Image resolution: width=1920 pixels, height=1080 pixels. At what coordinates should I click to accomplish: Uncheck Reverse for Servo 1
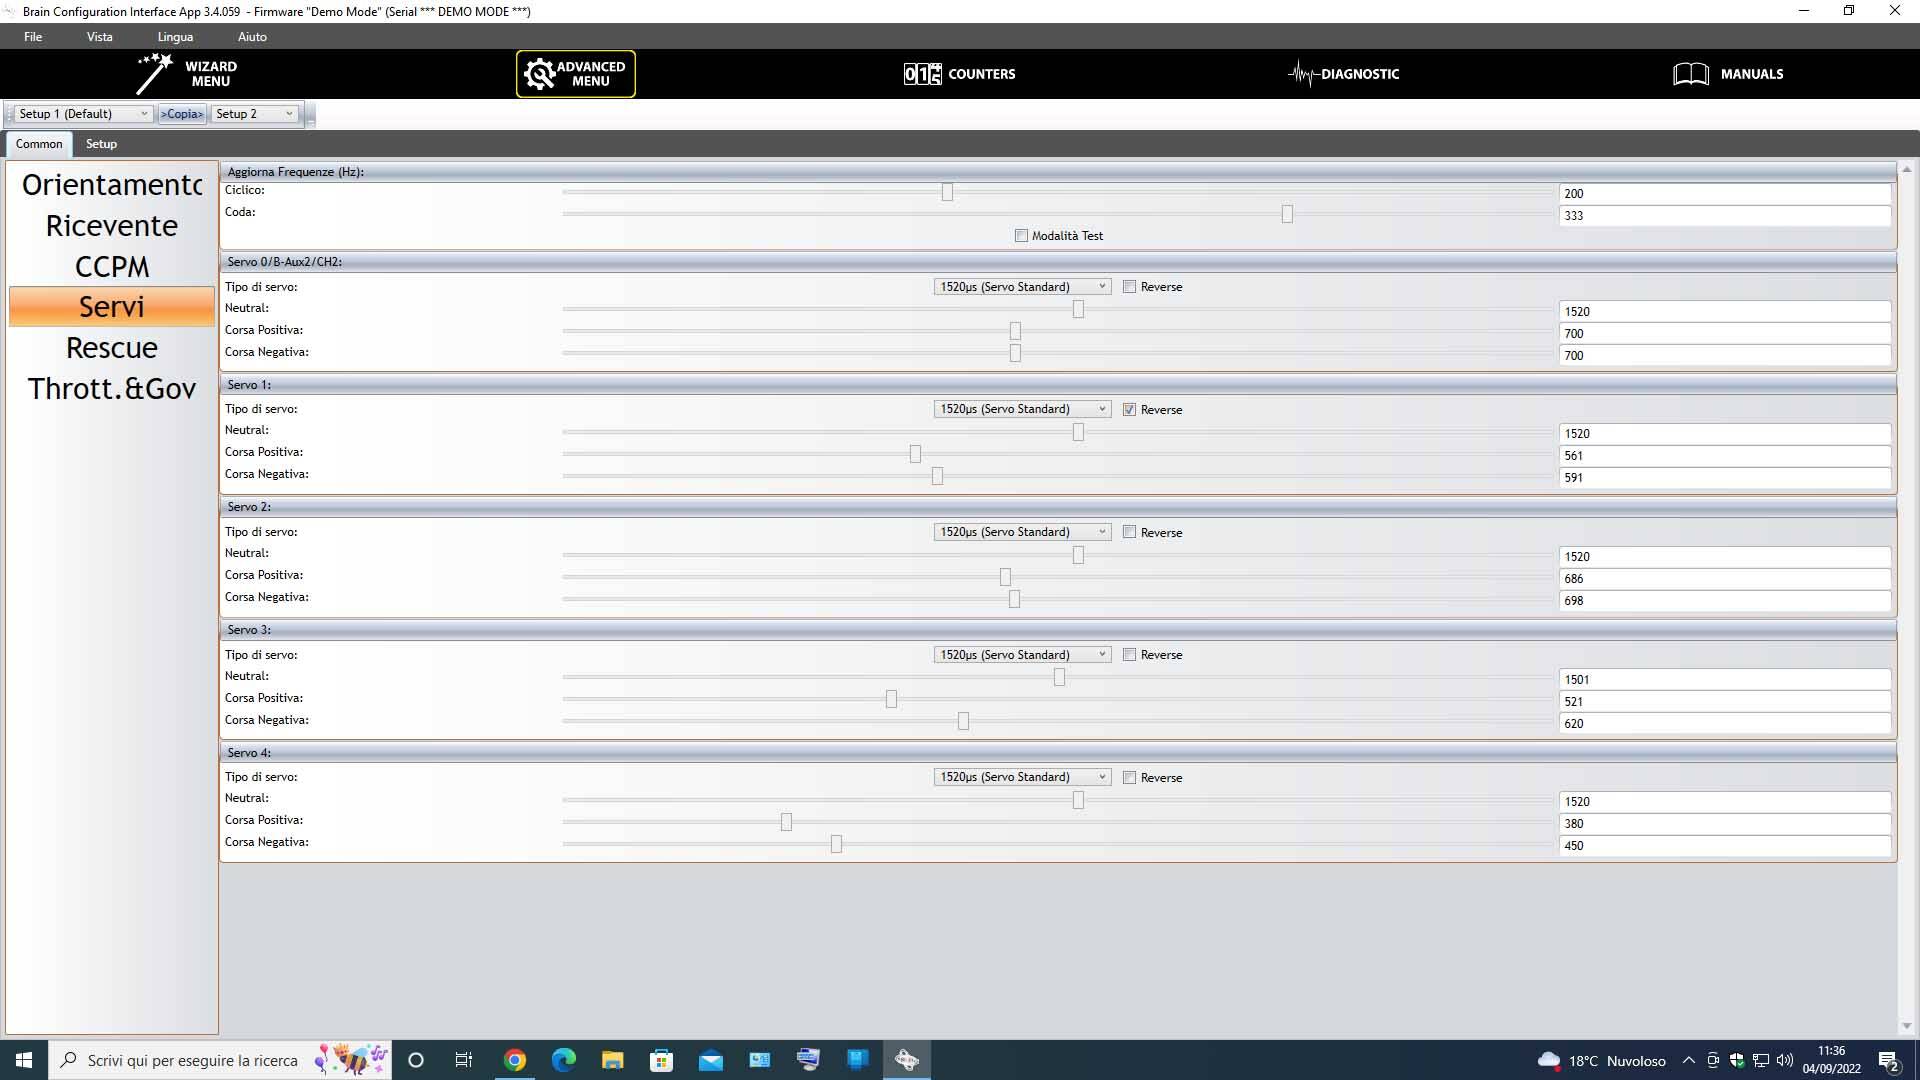1129,409
